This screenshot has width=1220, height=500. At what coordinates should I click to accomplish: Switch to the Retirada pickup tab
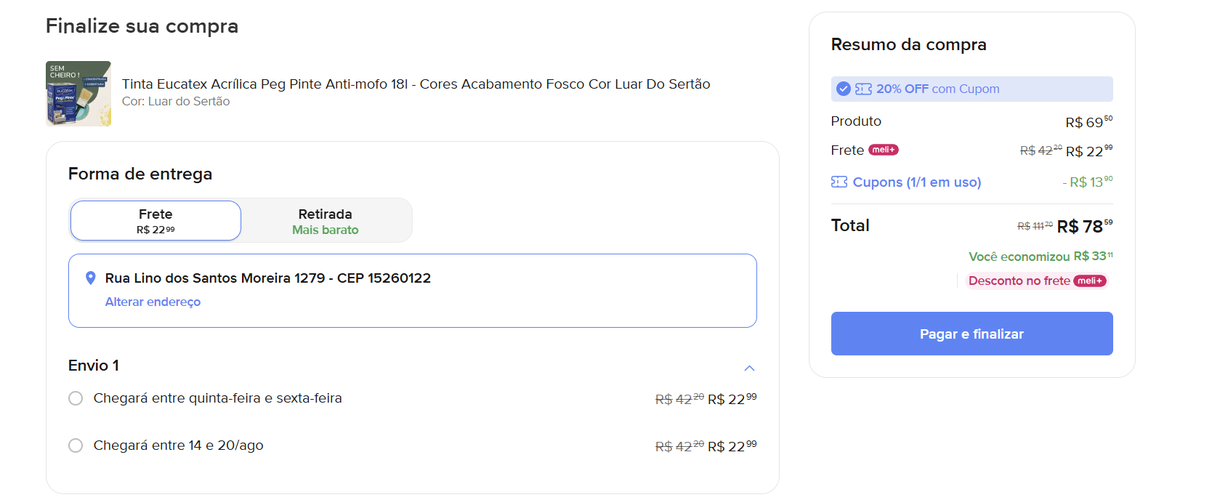pyautogui.click(x=325, y=221)
